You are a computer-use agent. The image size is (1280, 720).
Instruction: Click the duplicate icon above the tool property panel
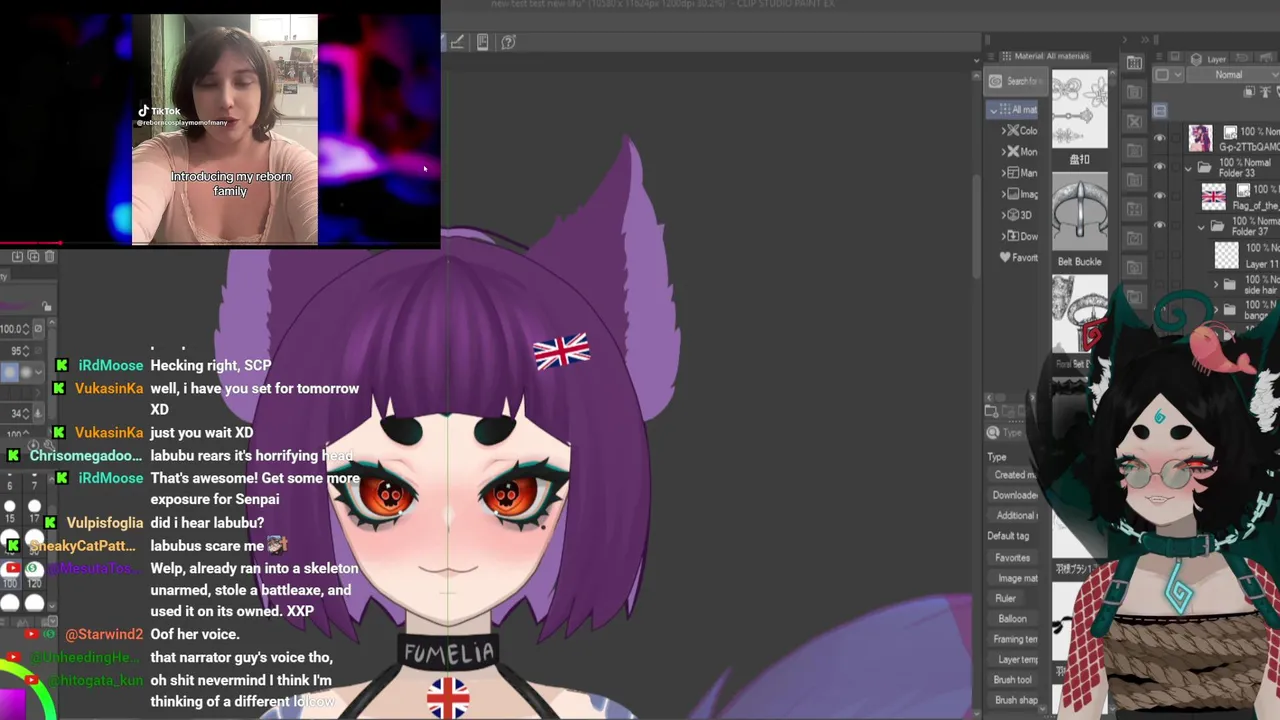coord(33,257)
